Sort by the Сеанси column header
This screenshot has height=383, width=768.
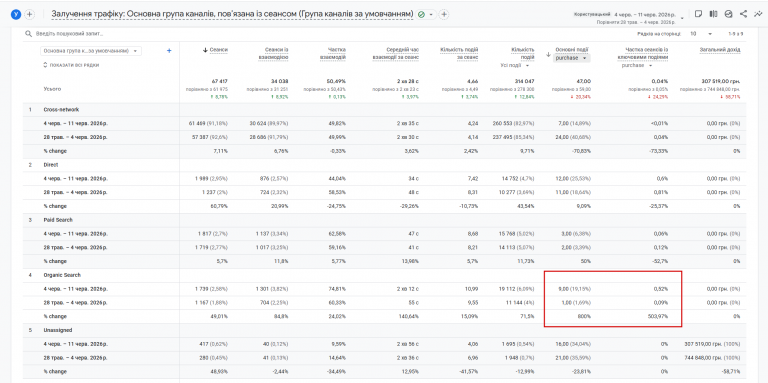point(218,50)
